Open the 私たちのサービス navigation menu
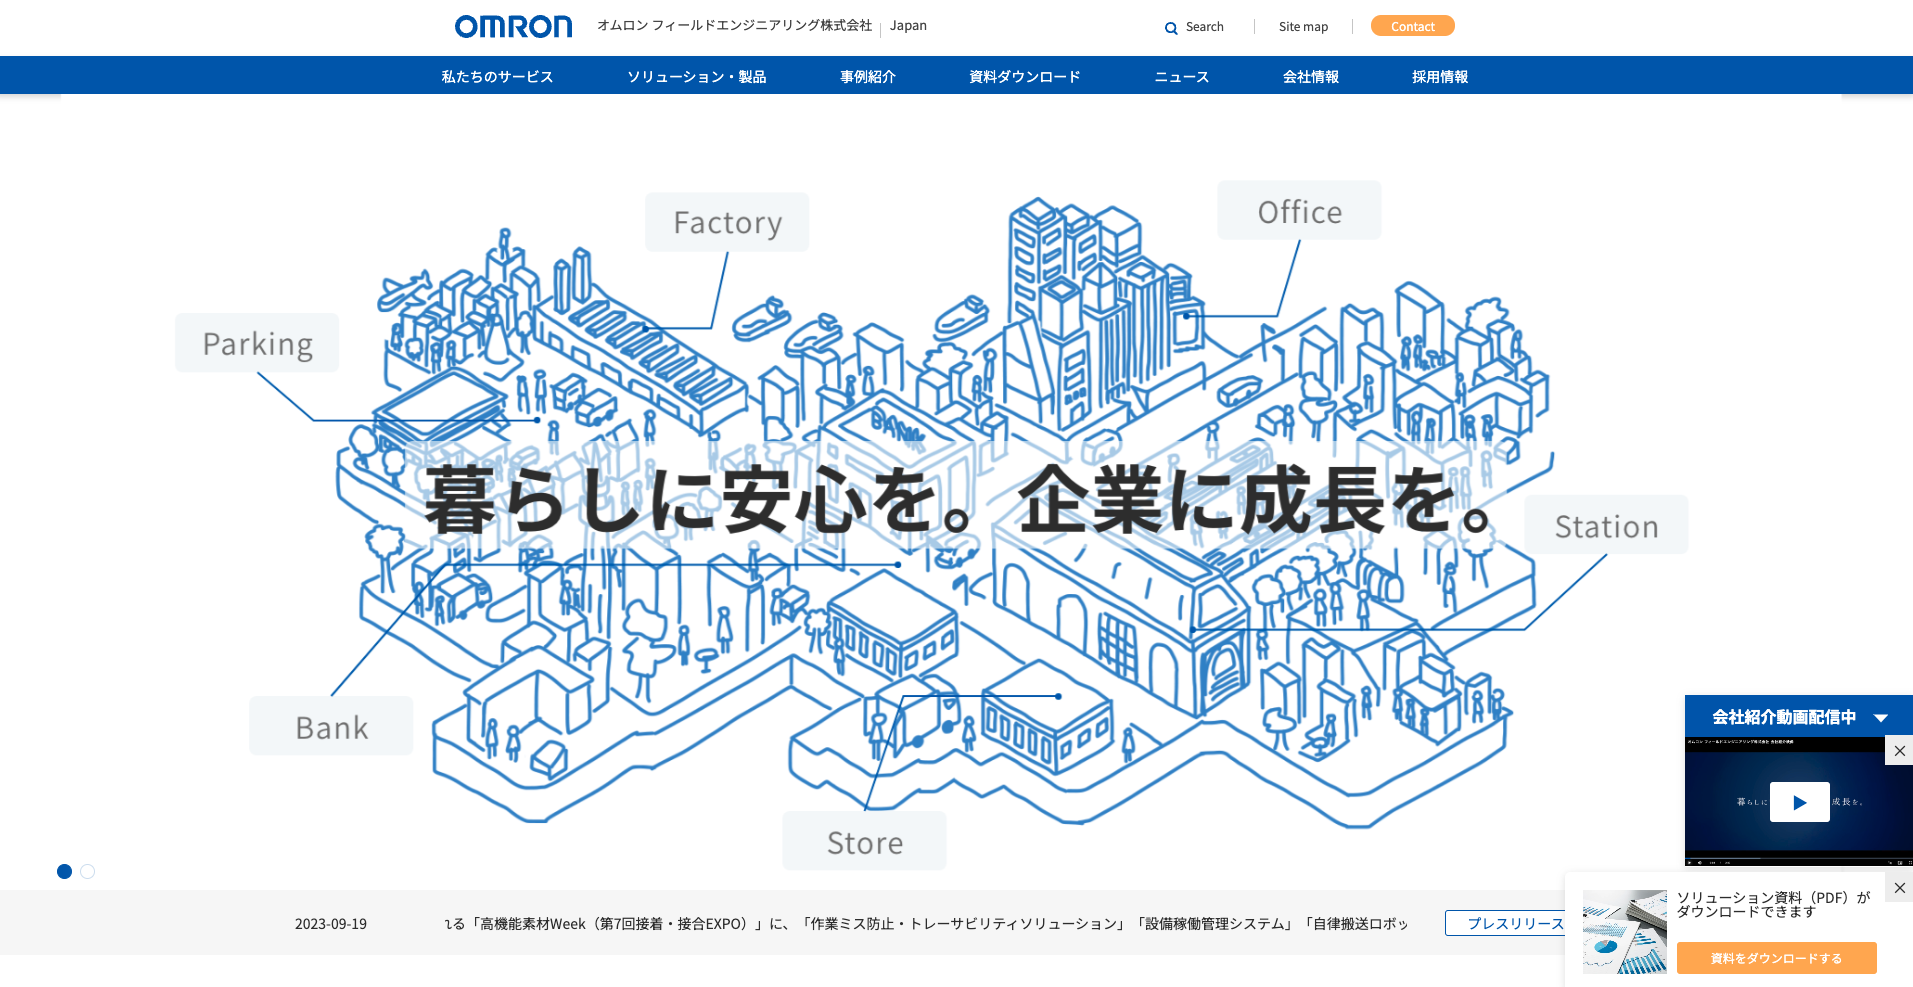The width and height of the screenshot is (1913, 987). pyautogui.click(x=496, y=75)
